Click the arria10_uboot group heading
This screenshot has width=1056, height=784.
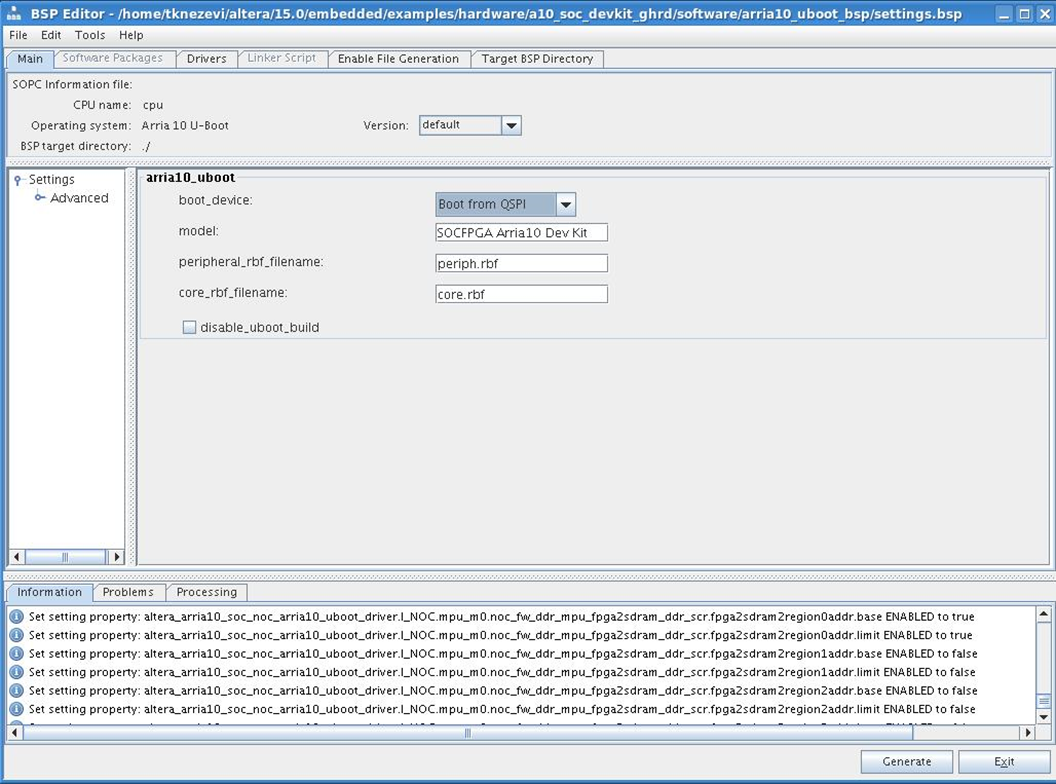click(x=191, y=177)
